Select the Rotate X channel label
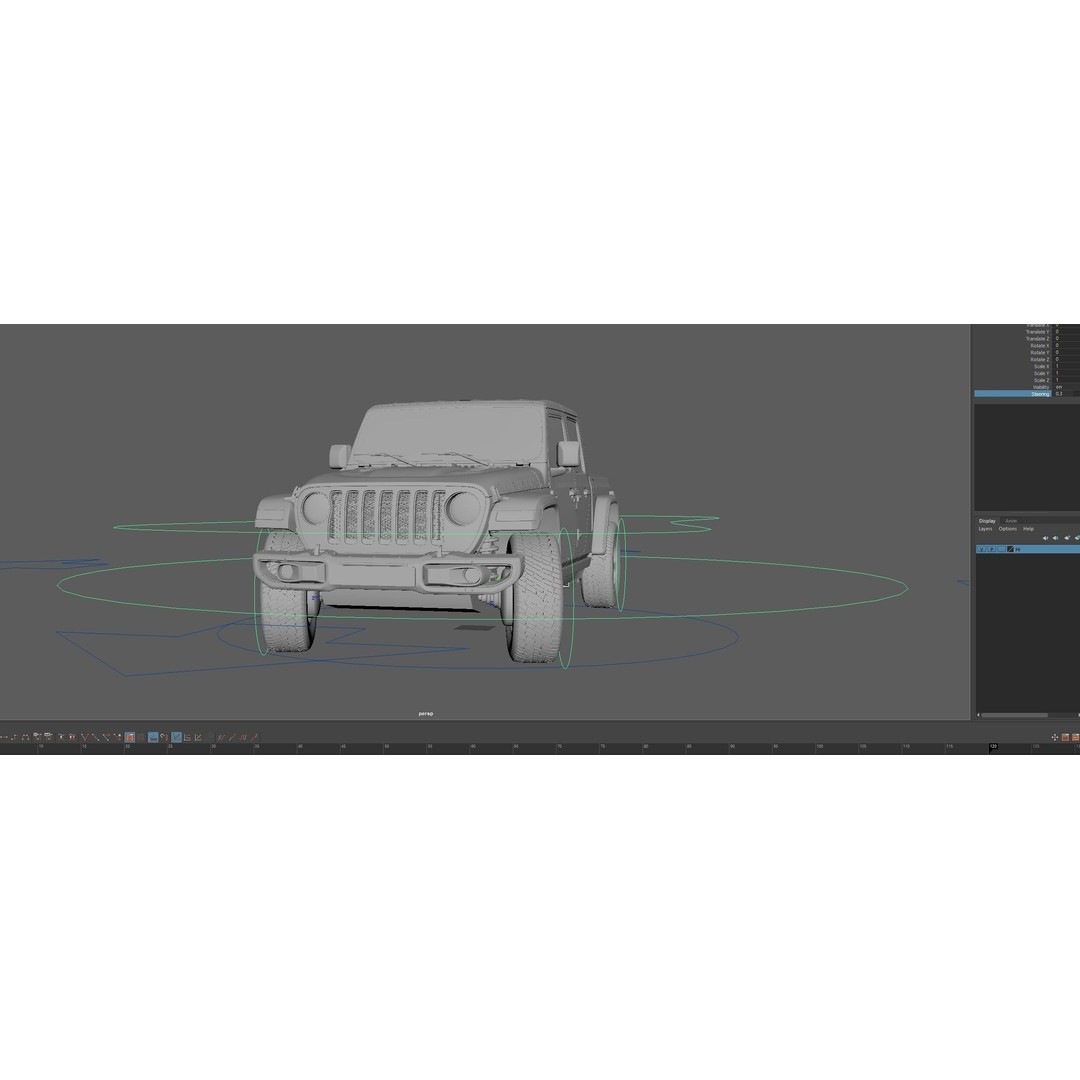This screenshot has height=1080, width=1080. pyautogui.click(x=1039, y=346)
